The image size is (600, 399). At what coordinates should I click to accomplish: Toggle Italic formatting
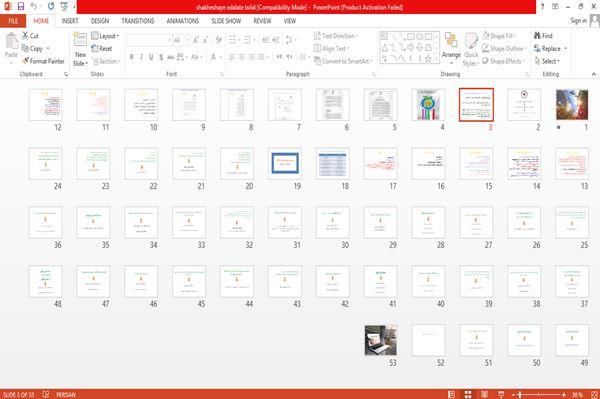141,57
